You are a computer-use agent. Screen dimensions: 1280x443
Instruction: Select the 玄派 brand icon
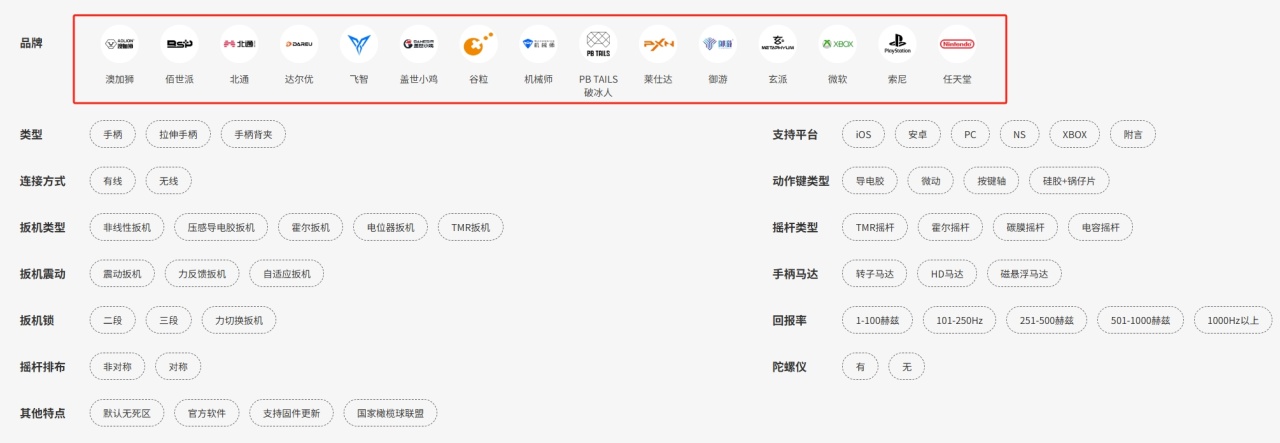tap(778, 44)
